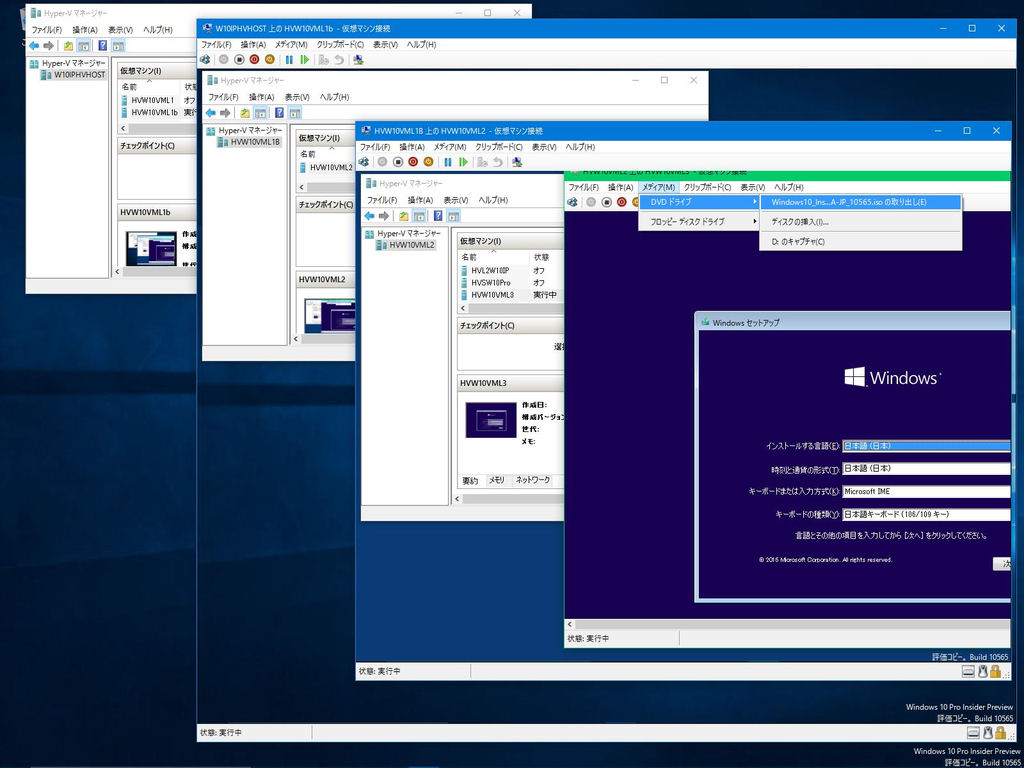This screenshot has width=1024, height=768.
Task: Click Turn Off icon in innermost HVW10VML3 connection toolbar
Action: pyautogui.click(x=607, y=202)
